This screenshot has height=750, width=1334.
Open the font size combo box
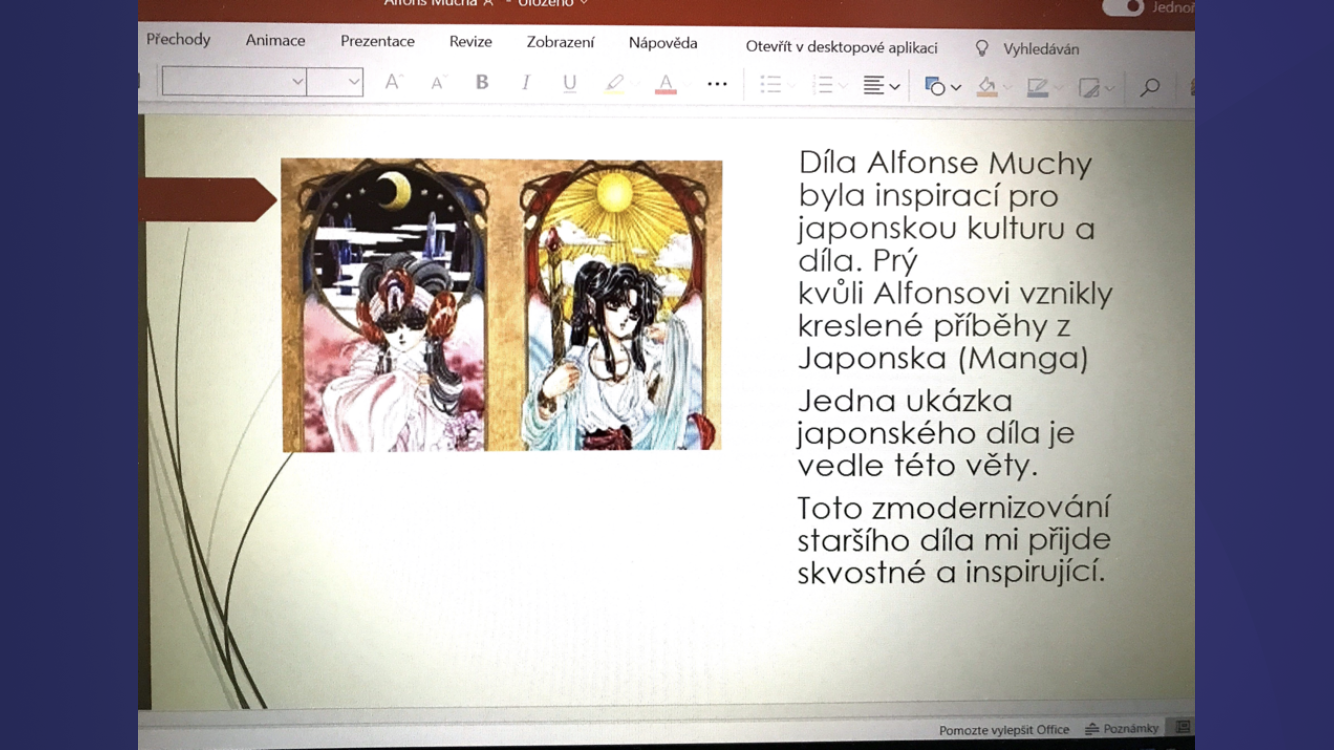[x=335, y=81]
